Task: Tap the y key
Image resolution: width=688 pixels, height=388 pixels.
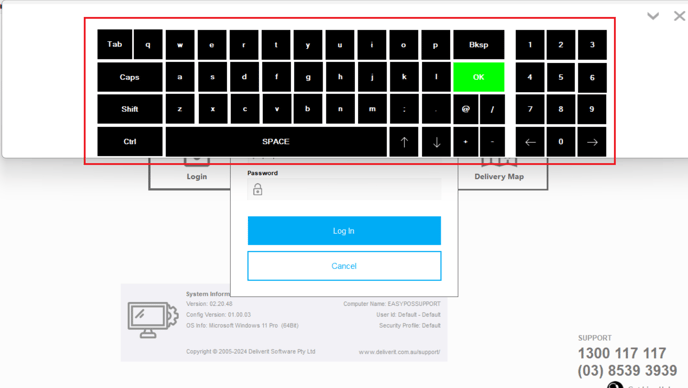Action: tap(308, 45)
